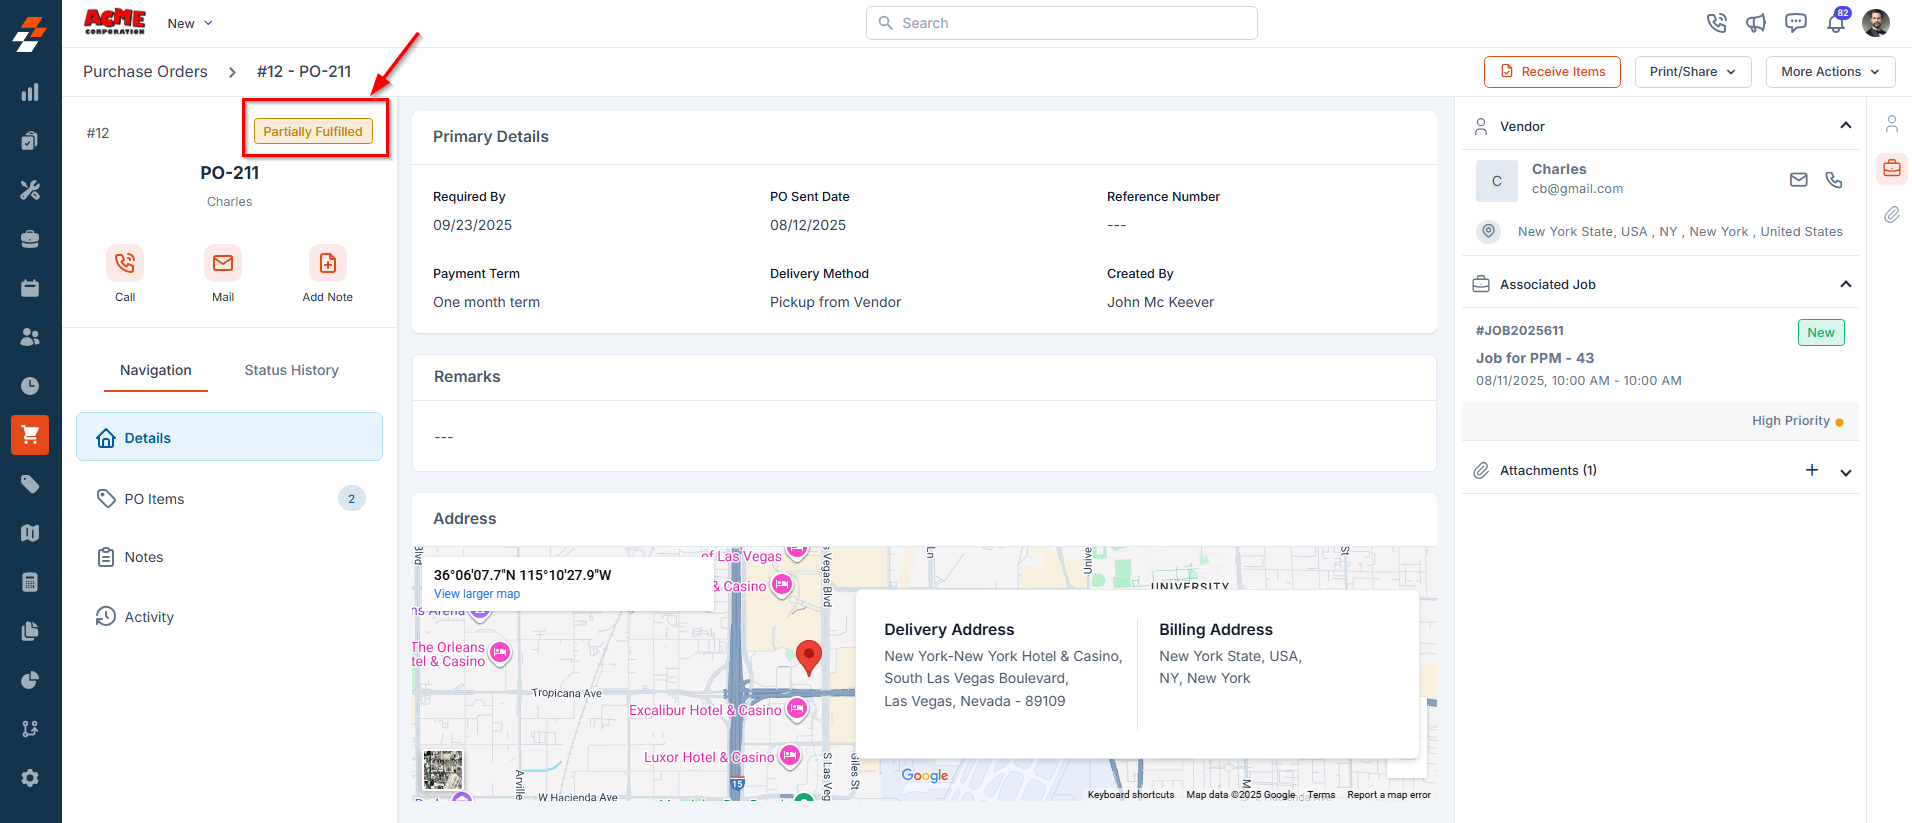Image resolution: width=1912 pixels, height=823 pixels.
Task: Click the Call icon for PO-211
Action: (125, 263)
